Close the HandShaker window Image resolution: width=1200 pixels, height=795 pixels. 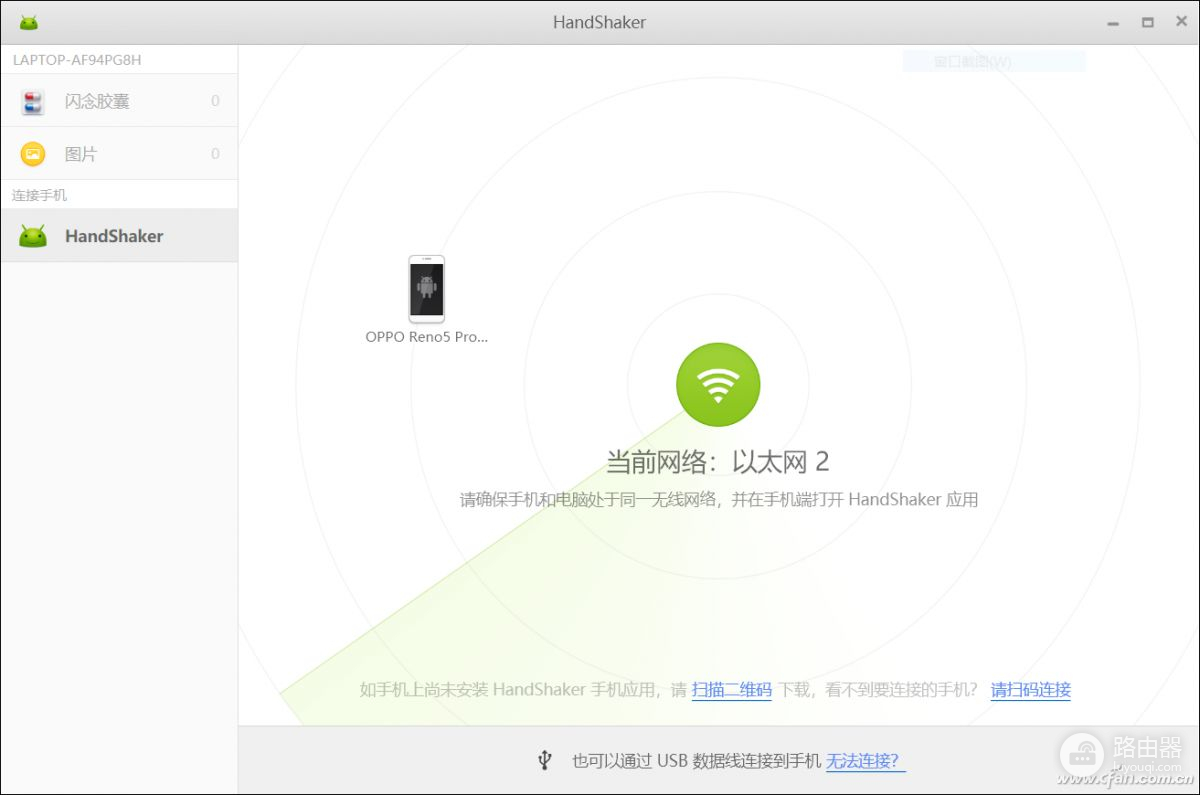1181,22
